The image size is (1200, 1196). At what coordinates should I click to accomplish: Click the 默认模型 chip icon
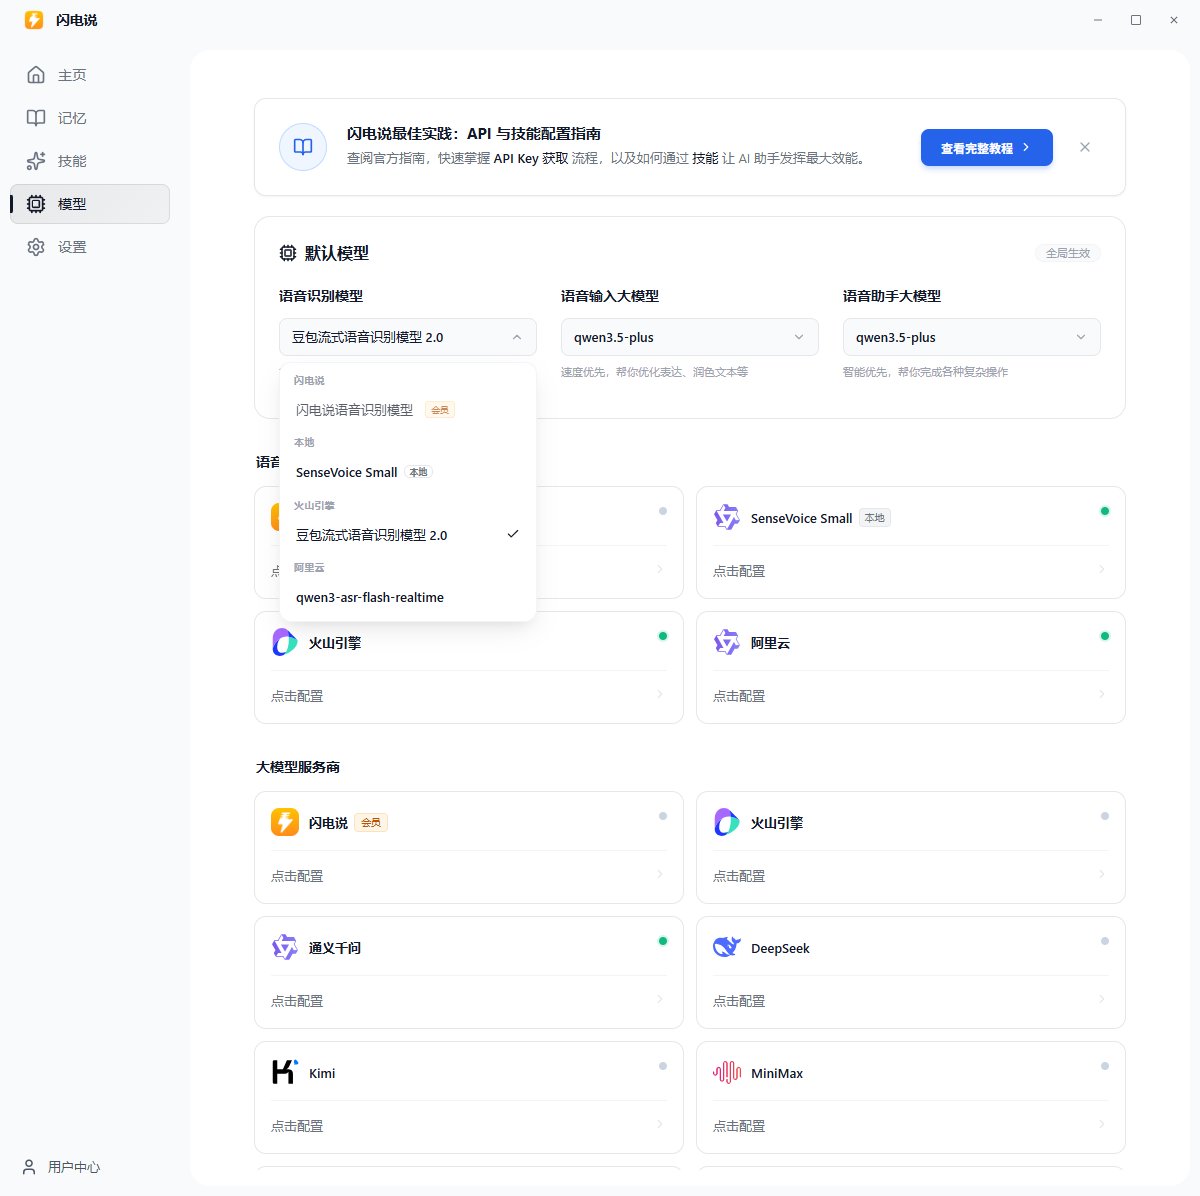tap(288, 254)
